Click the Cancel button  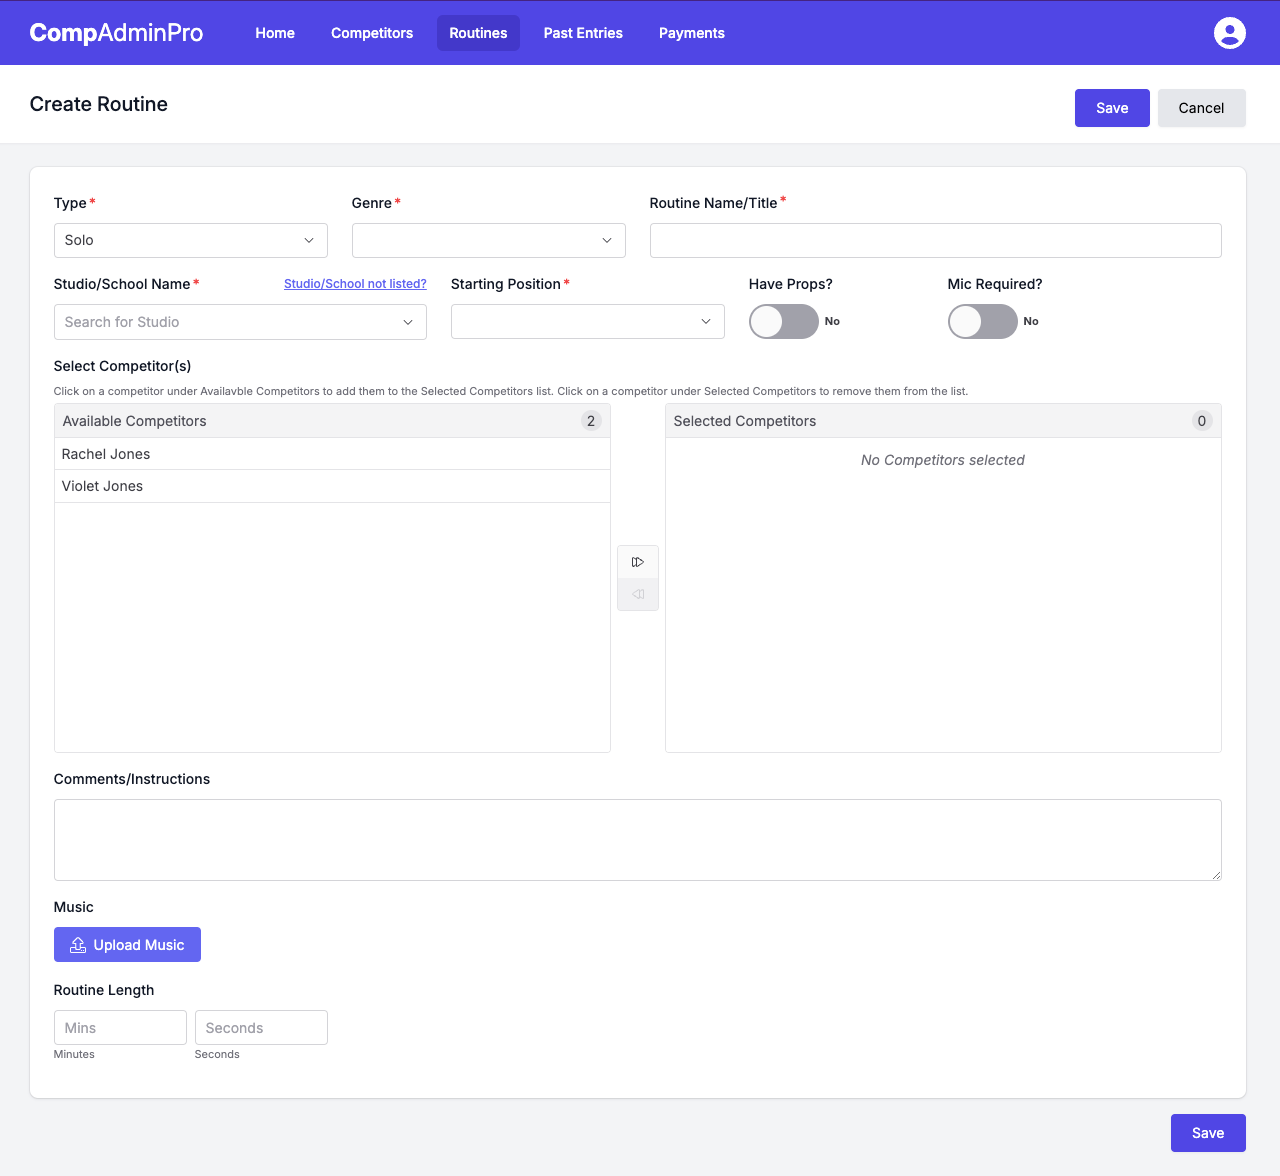click(1201, 108)
